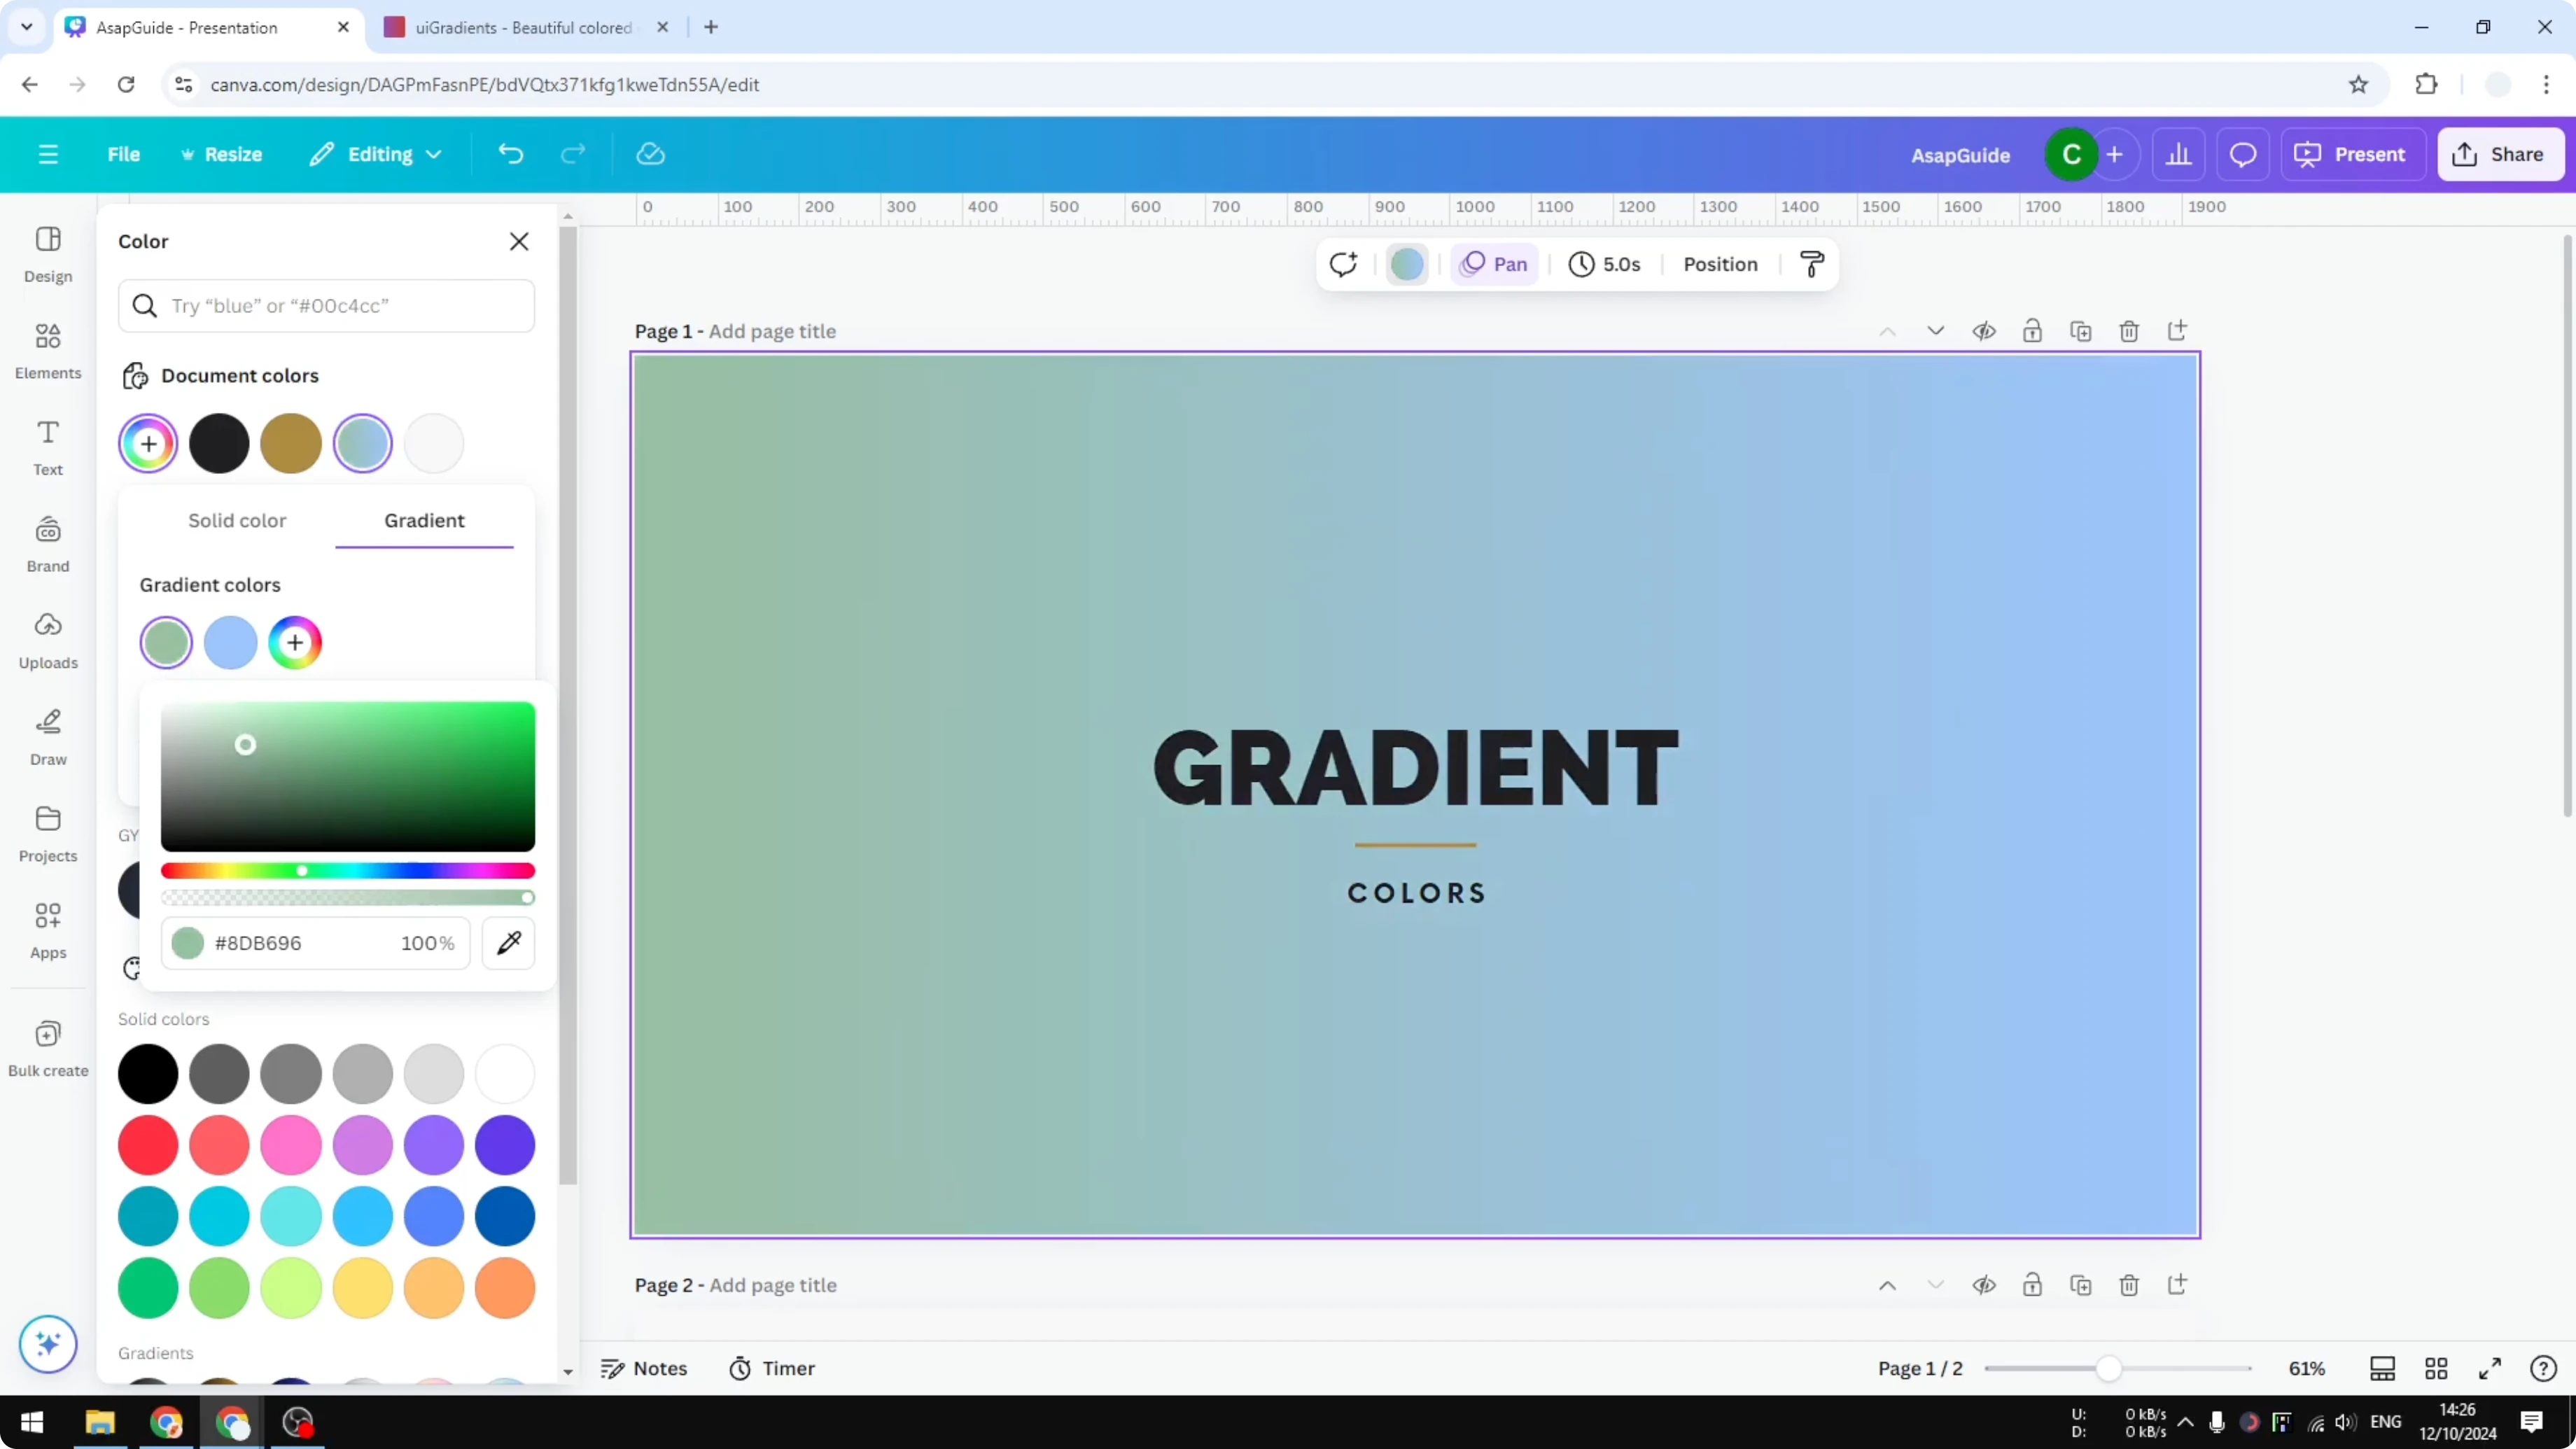Toggle visibility of Page 1

coord(1985,331)
